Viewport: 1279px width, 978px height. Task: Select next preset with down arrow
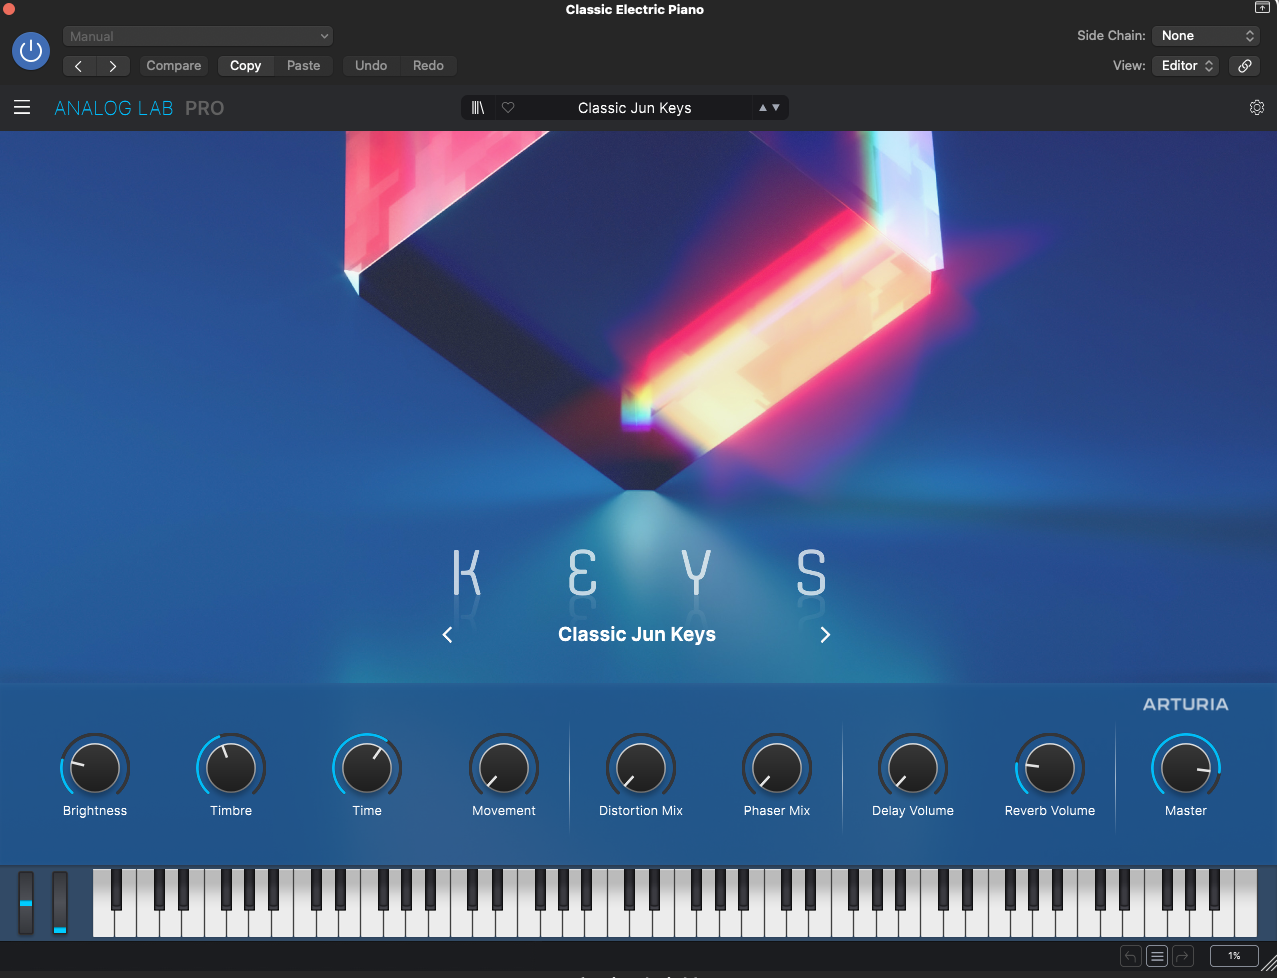click(776, 108)
